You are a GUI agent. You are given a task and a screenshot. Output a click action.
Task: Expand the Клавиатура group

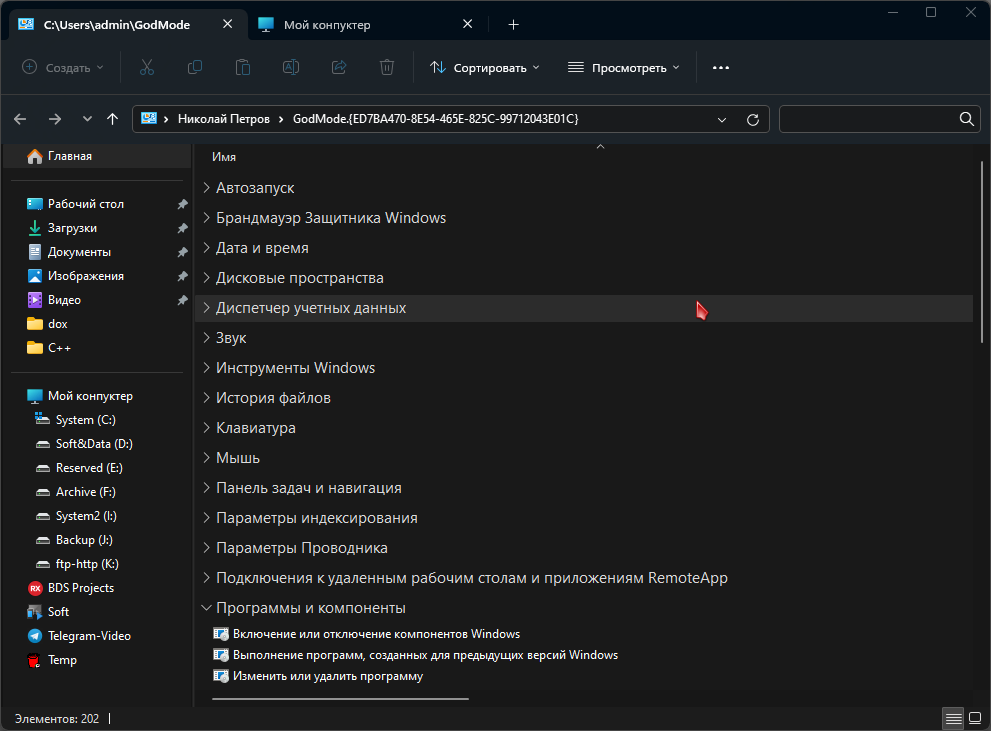tap(206, 428)
